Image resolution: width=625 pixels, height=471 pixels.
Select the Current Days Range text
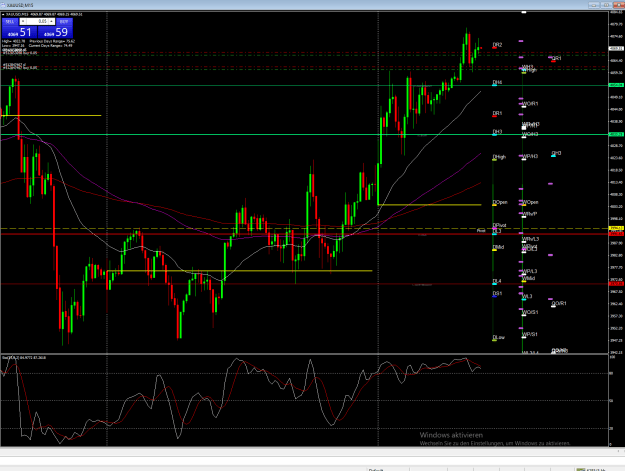(51, 45)
